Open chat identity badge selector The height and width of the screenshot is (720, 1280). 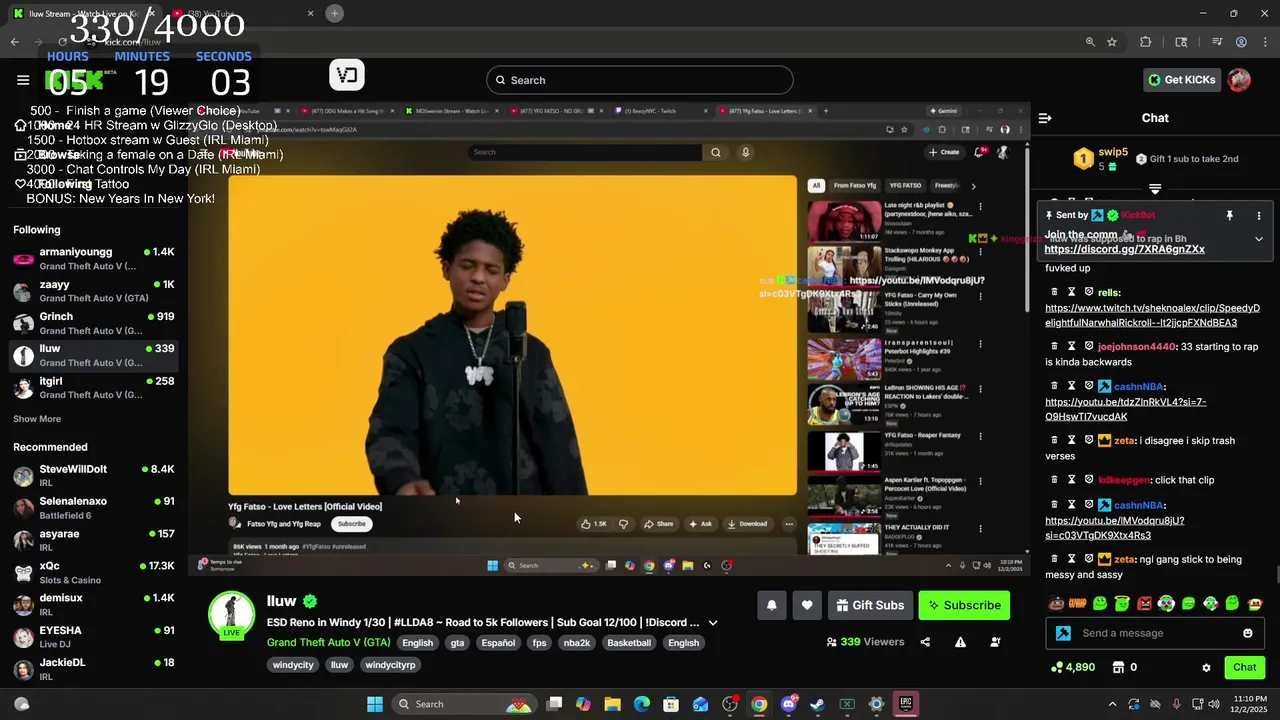coord(1063,633)
